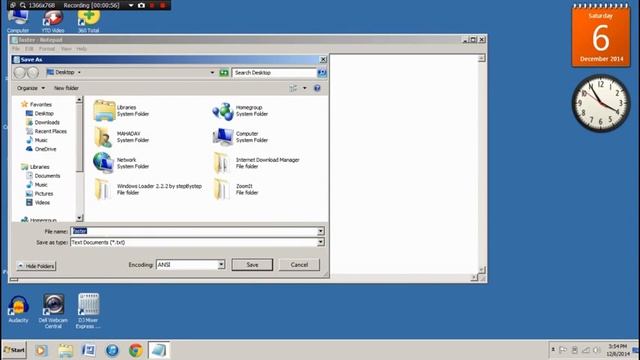Screen dimensions: 640x360
Task: Open Computer icon on the desktop
Action: point(18,22)
